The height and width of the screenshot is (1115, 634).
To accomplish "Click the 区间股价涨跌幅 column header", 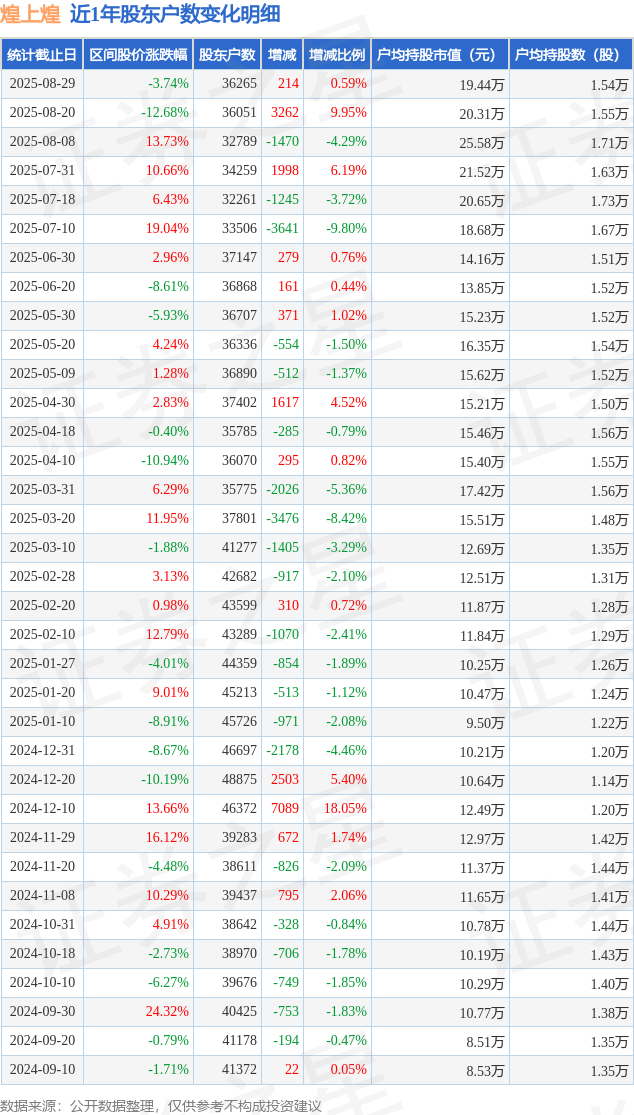I will click(x=139, y=55).
